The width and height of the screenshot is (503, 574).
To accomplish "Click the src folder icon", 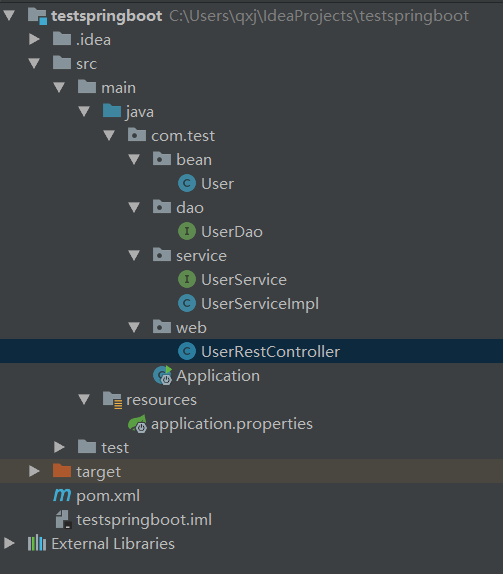I will [62, 63].
